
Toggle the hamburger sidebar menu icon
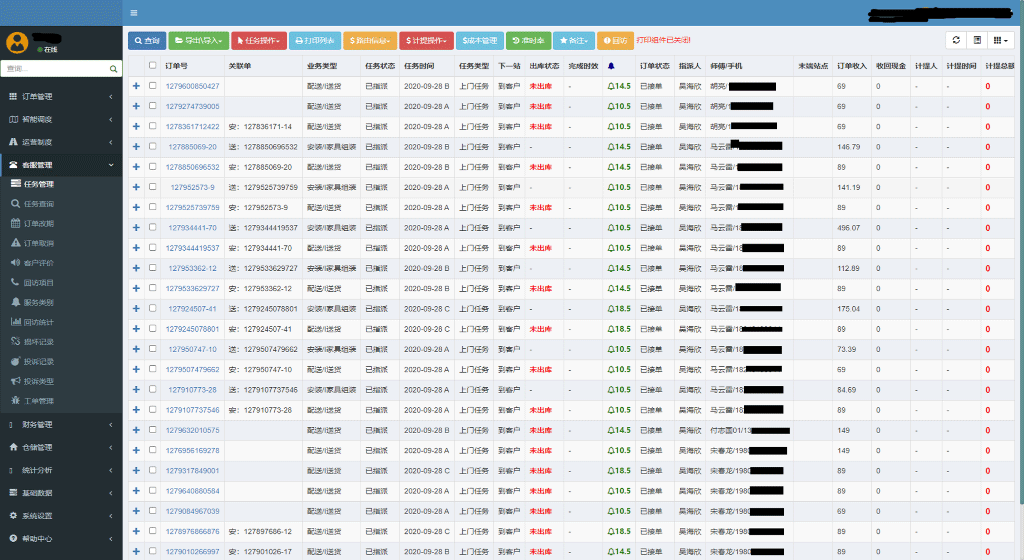134,12
